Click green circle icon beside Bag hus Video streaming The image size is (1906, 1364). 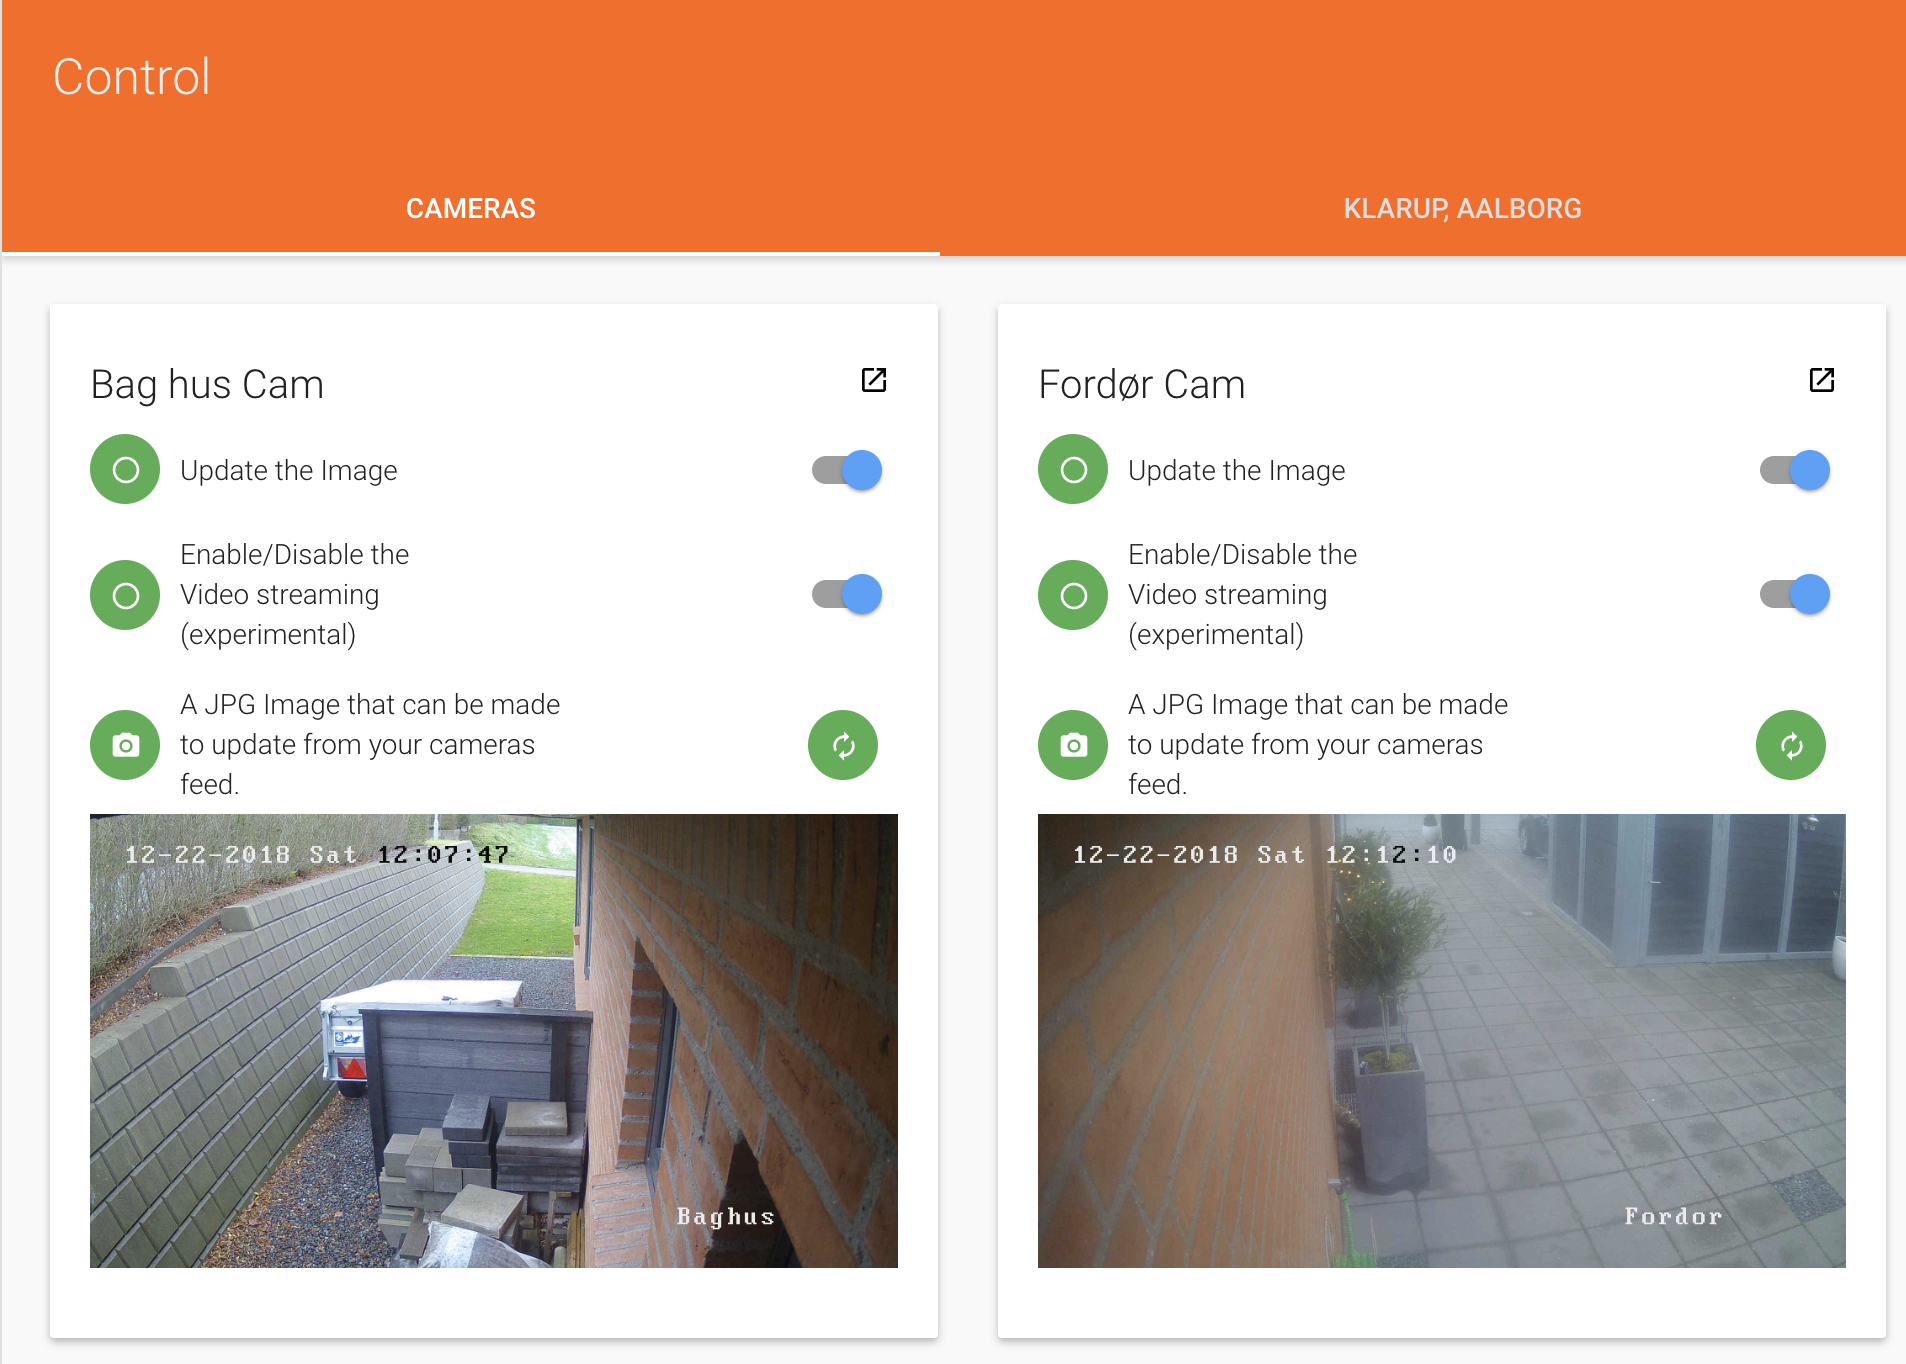[125, 595]
